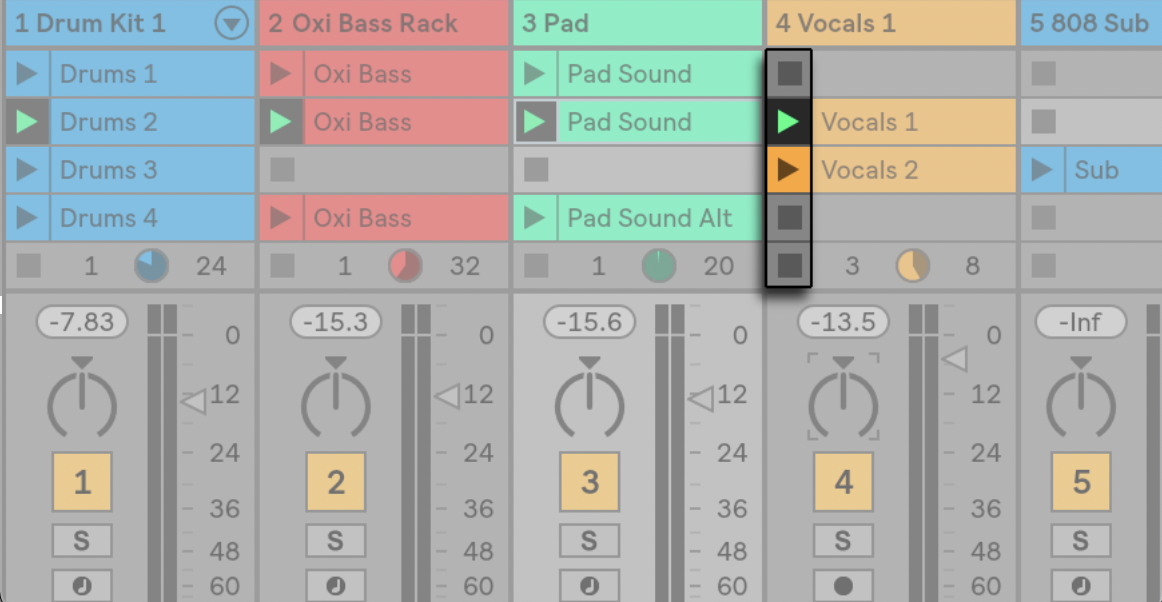
Task: Launch the Pad Sound Alt clip
Action: coord(535,218)
